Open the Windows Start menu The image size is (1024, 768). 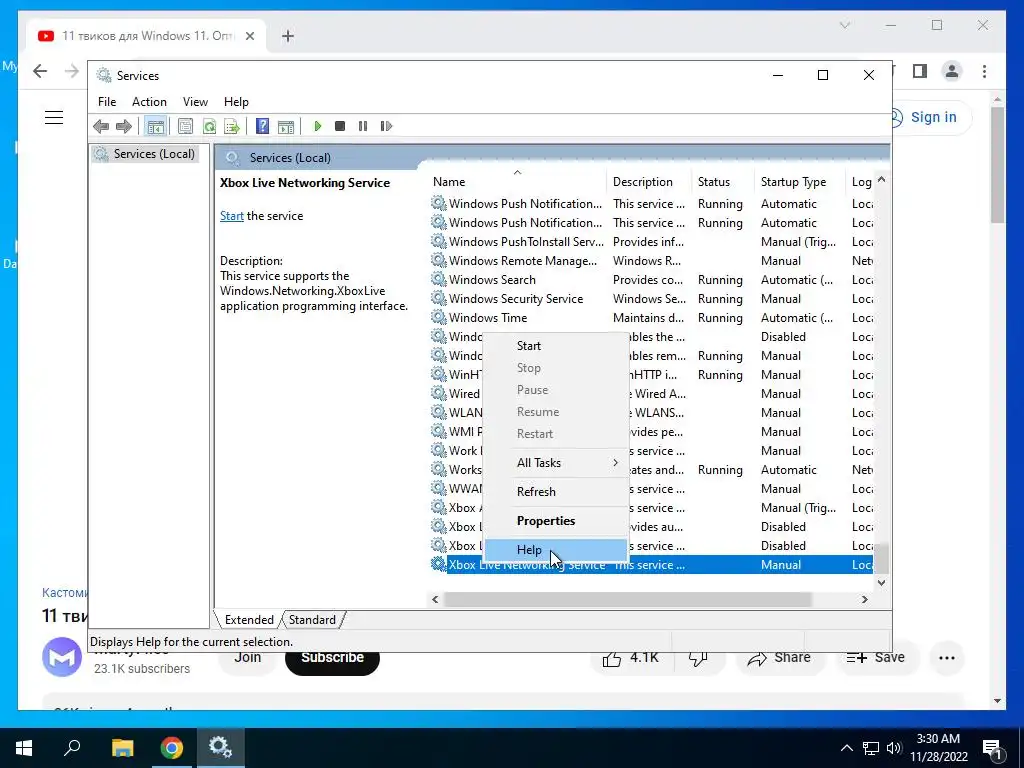pyautogui.click(x=24, y=748)
